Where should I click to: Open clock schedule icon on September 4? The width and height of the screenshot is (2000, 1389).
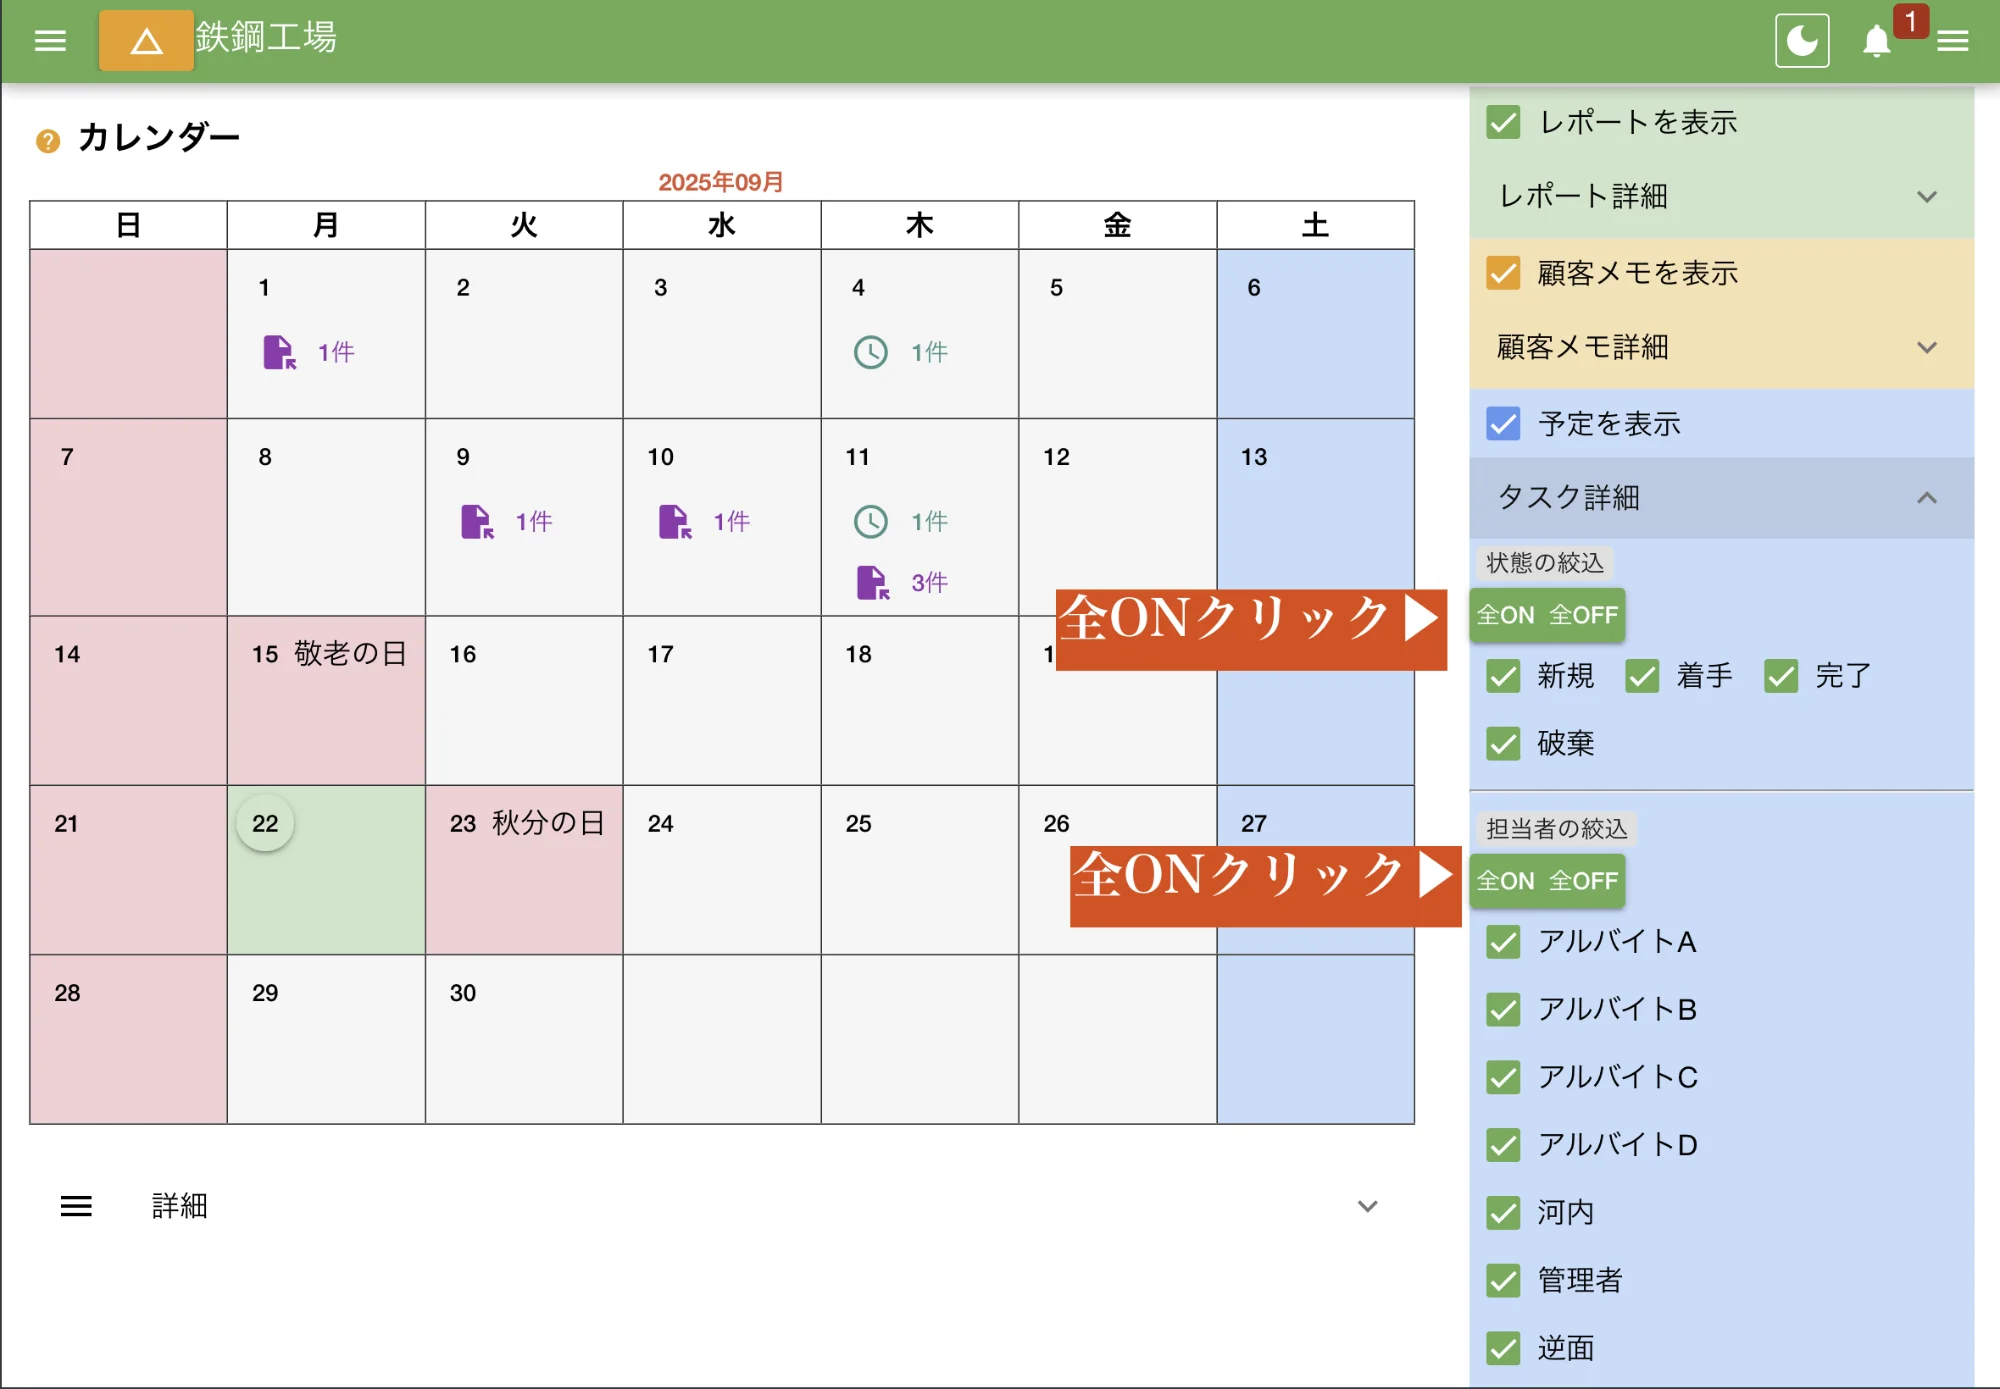(x=870, y=352)
